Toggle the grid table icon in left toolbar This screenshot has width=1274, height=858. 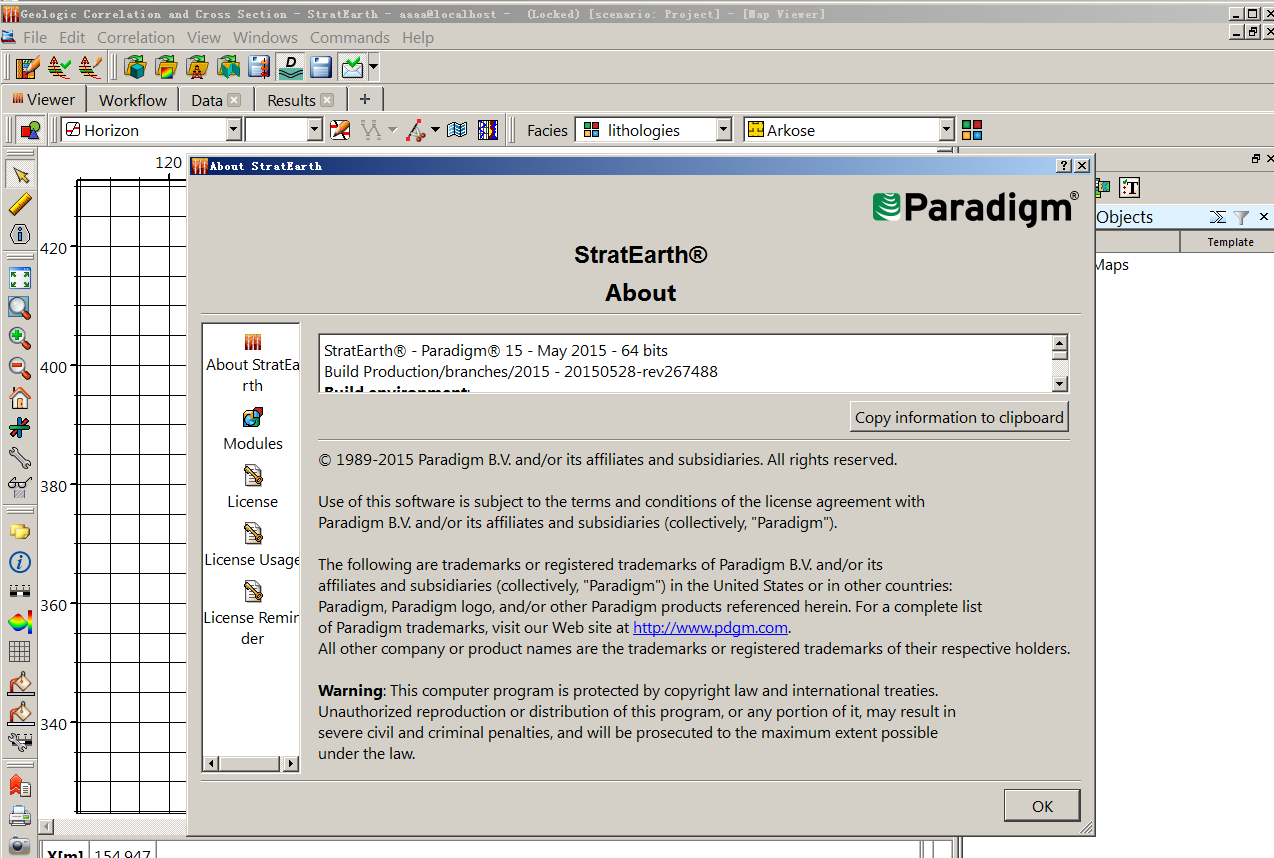(x=20, y=652)
